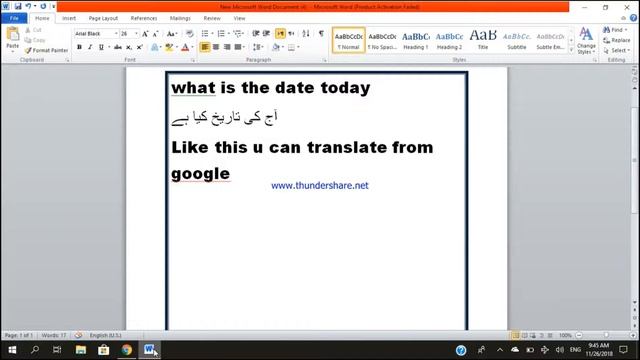Open the Multilevel List dropdown
This screenshot has height=360, width=640.
(239, 33)
